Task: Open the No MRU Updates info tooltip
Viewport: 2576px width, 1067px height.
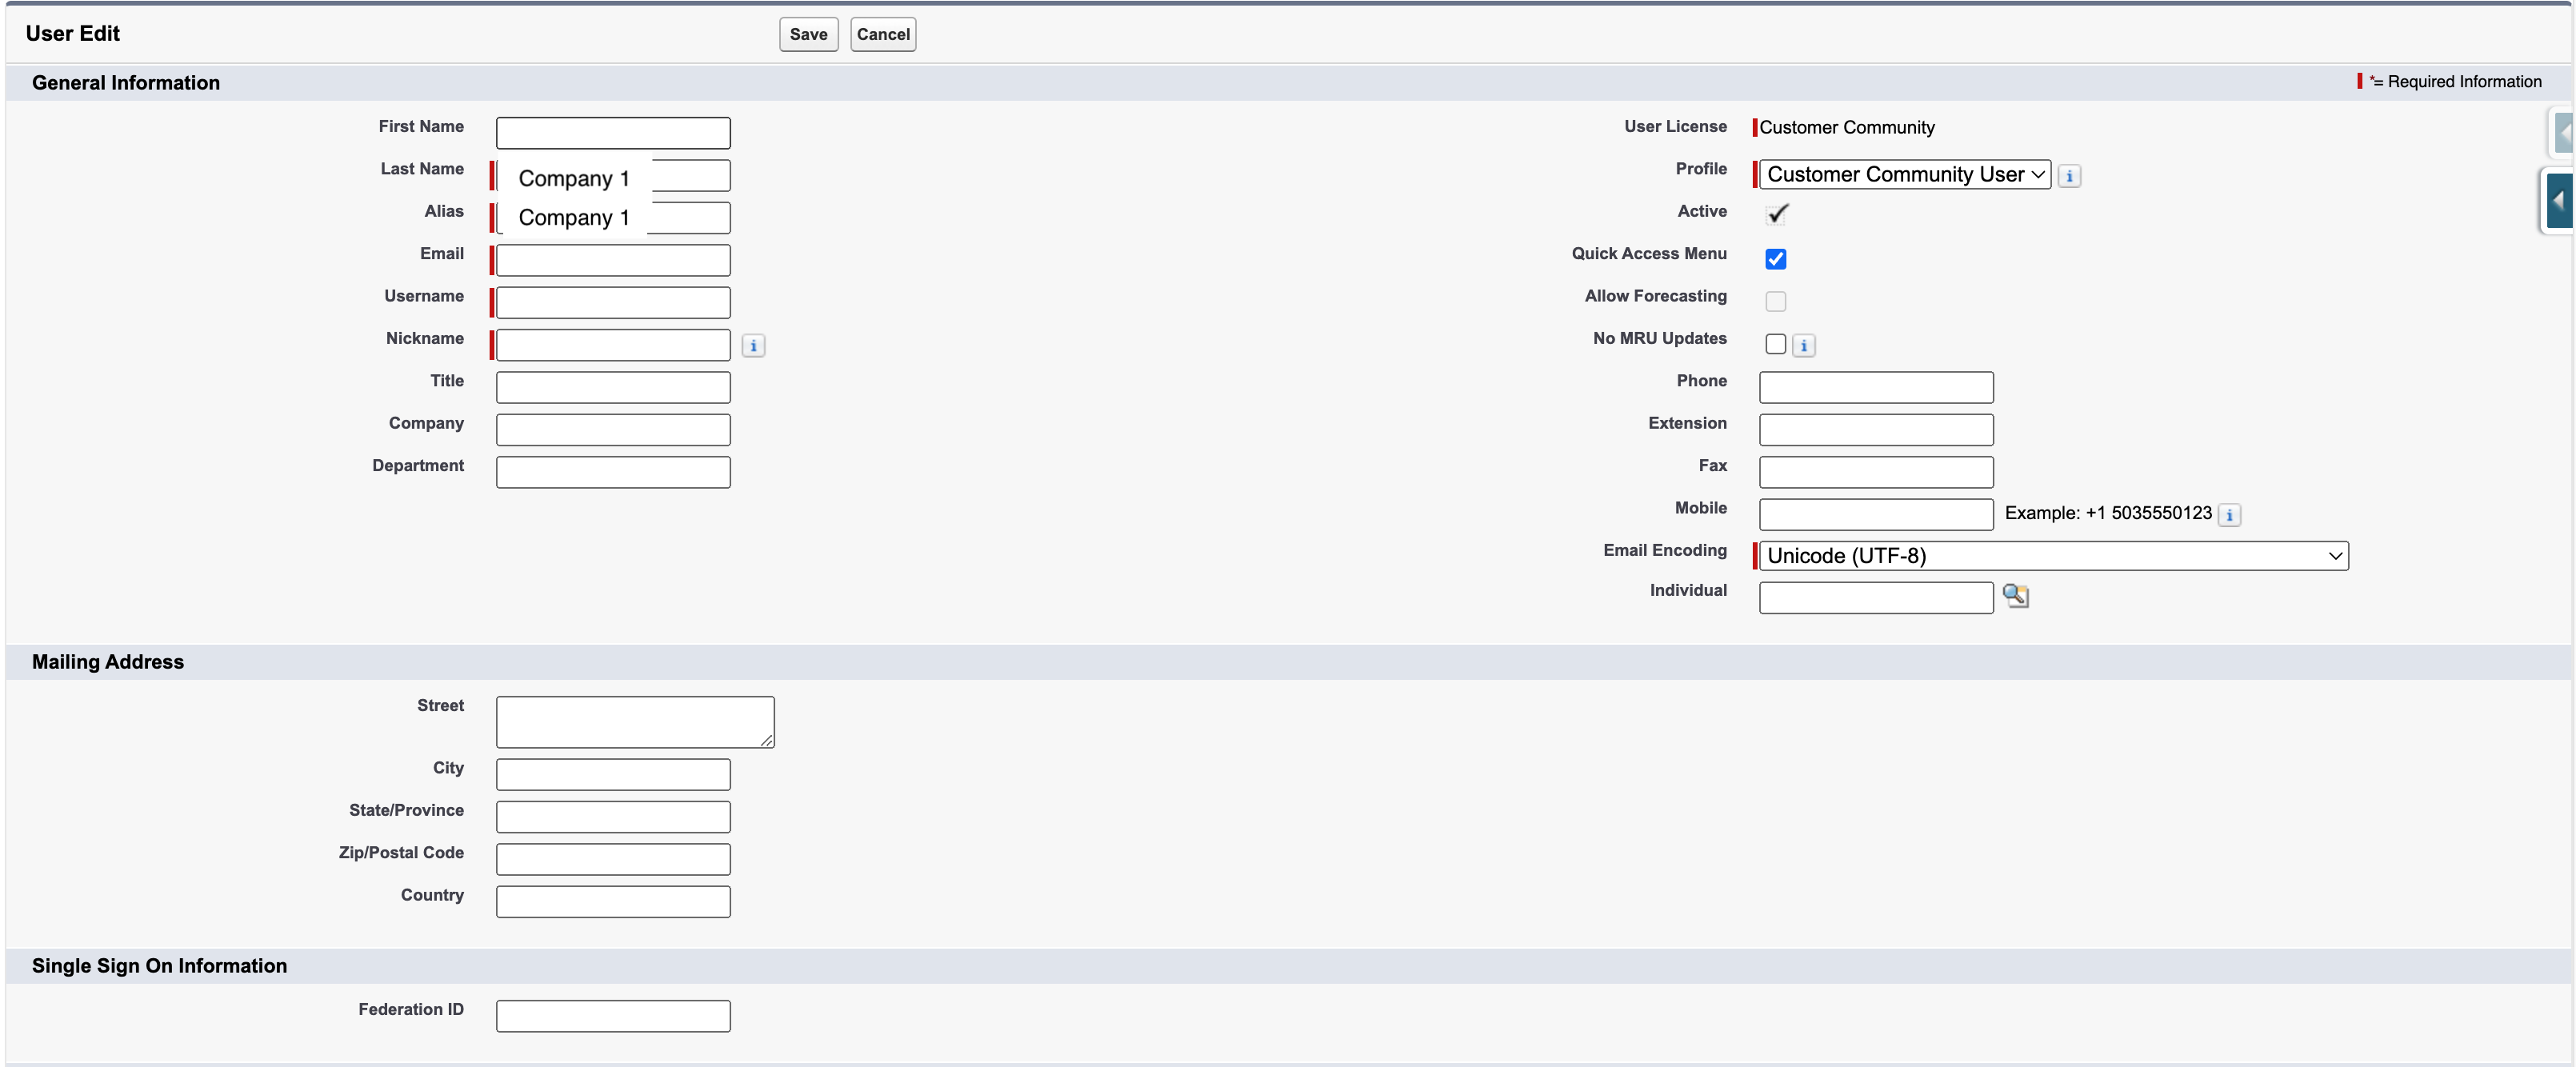Action: click(x=1803, y=345)
